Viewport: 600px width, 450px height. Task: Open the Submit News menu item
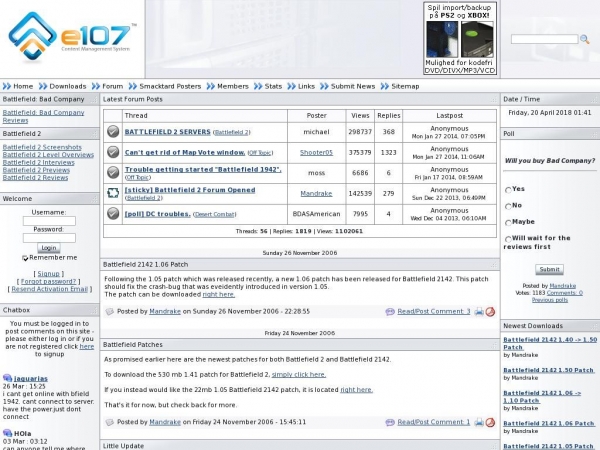353,86
